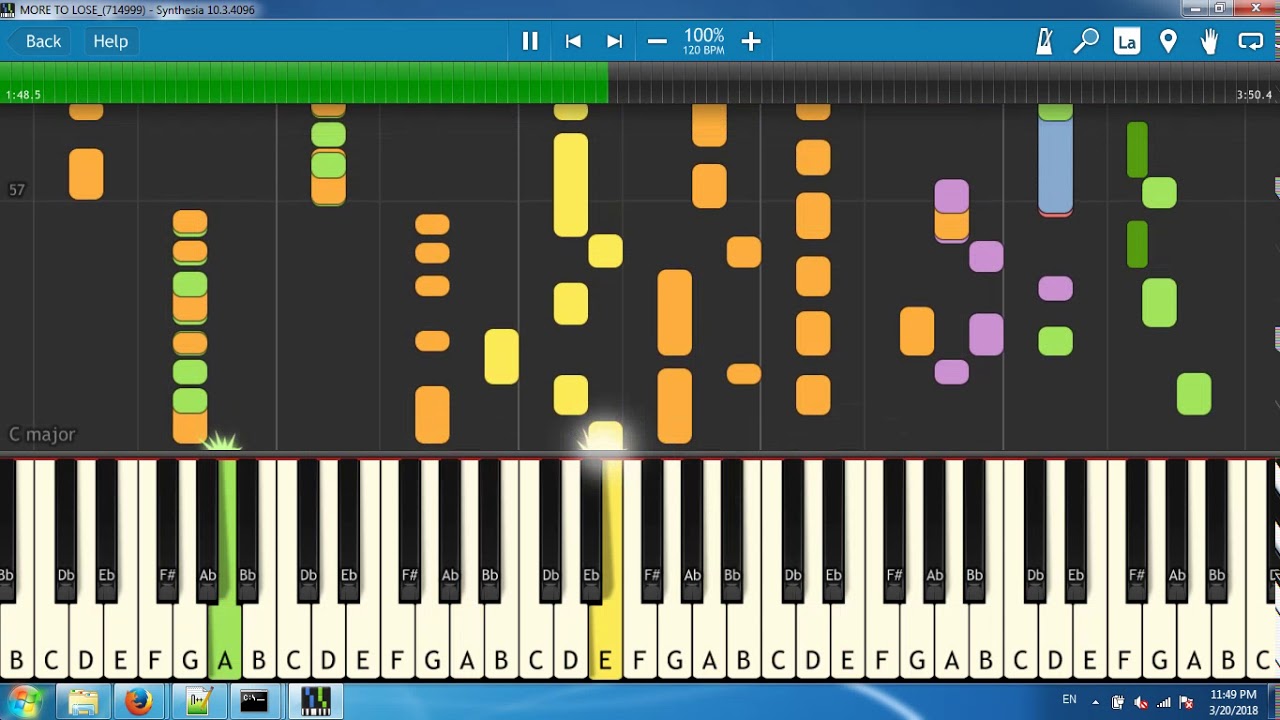This screenshot has width=1280, height=720.
Task: Click the 1:48.5 elapsed time label
Action: coord(23,95)
